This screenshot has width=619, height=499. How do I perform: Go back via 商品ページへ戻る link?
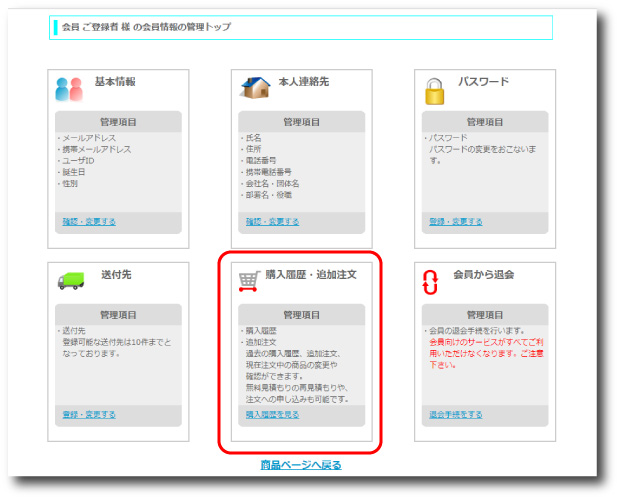pyautogui.click(x=301, y=465)
